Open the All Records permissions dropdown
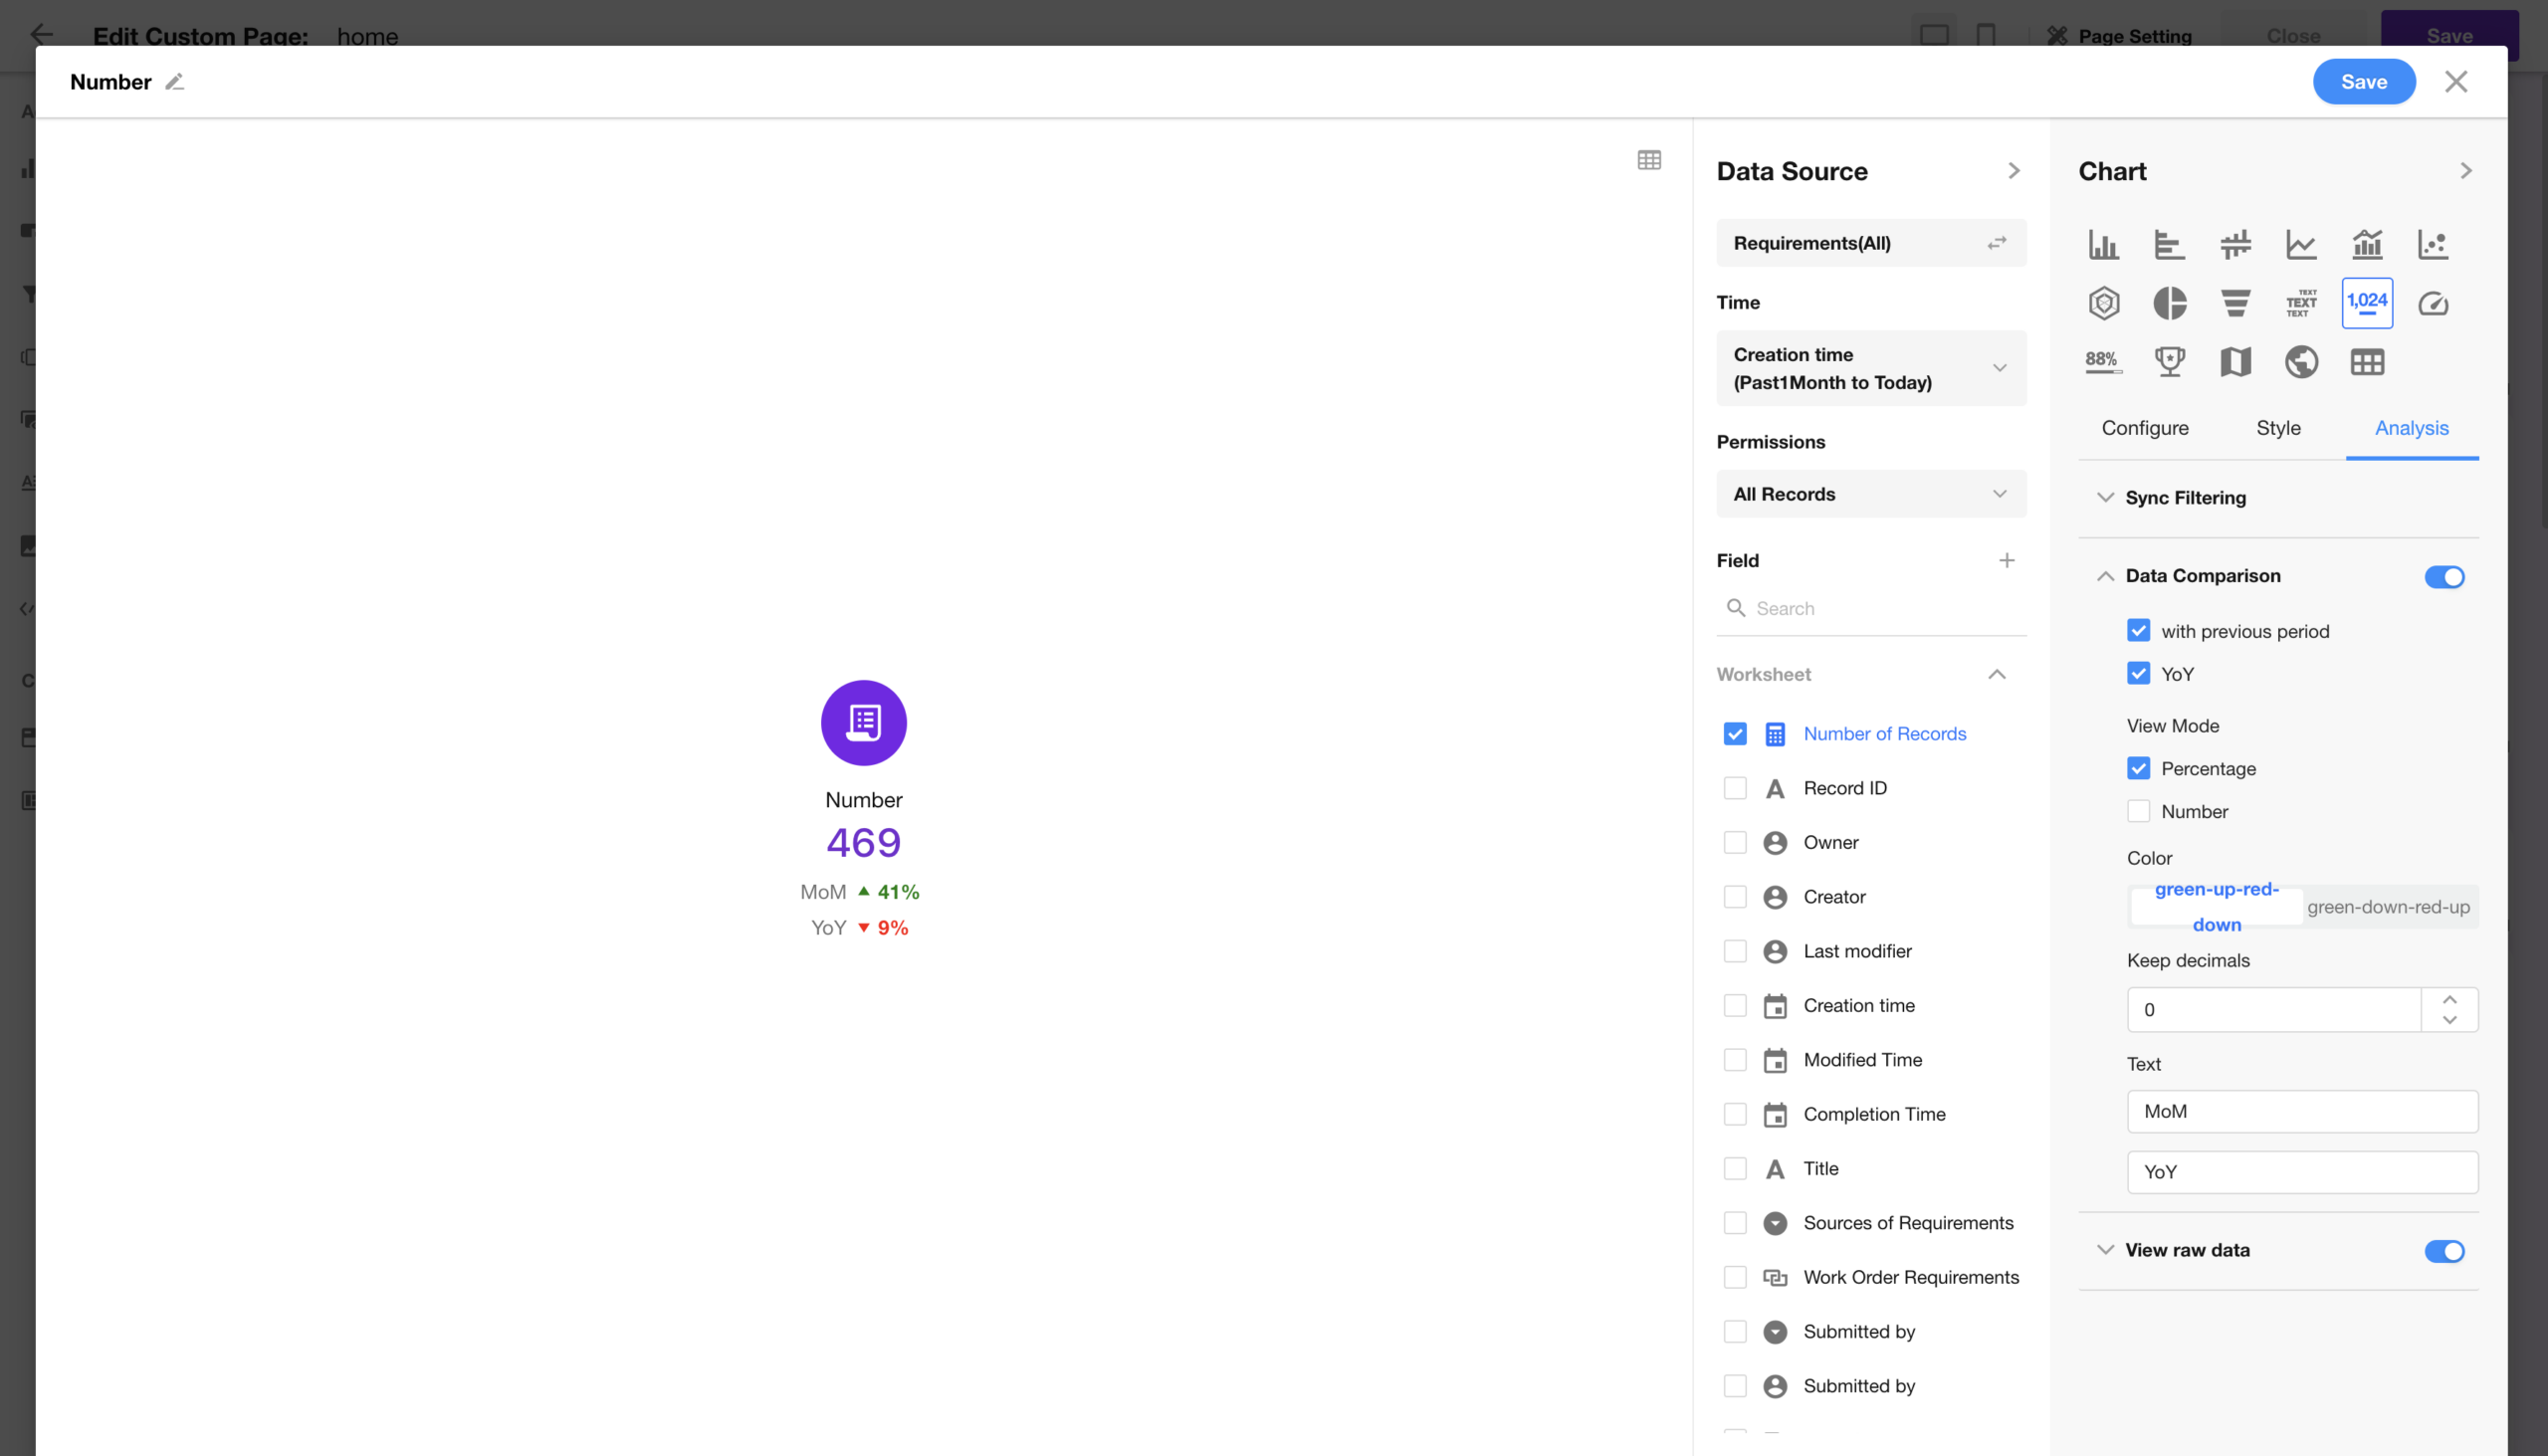Screen dimensions: 2548x1456 click(1870, 494)
